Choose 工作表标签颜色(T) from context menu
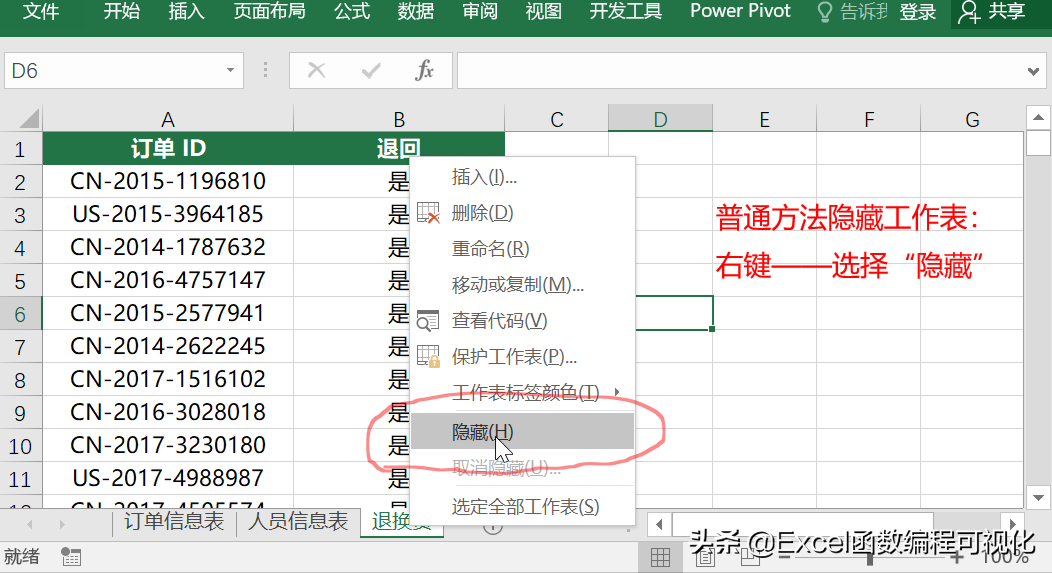Image resolution: width=1052 pixels, height=573 pixels. [x=523, y=392]
